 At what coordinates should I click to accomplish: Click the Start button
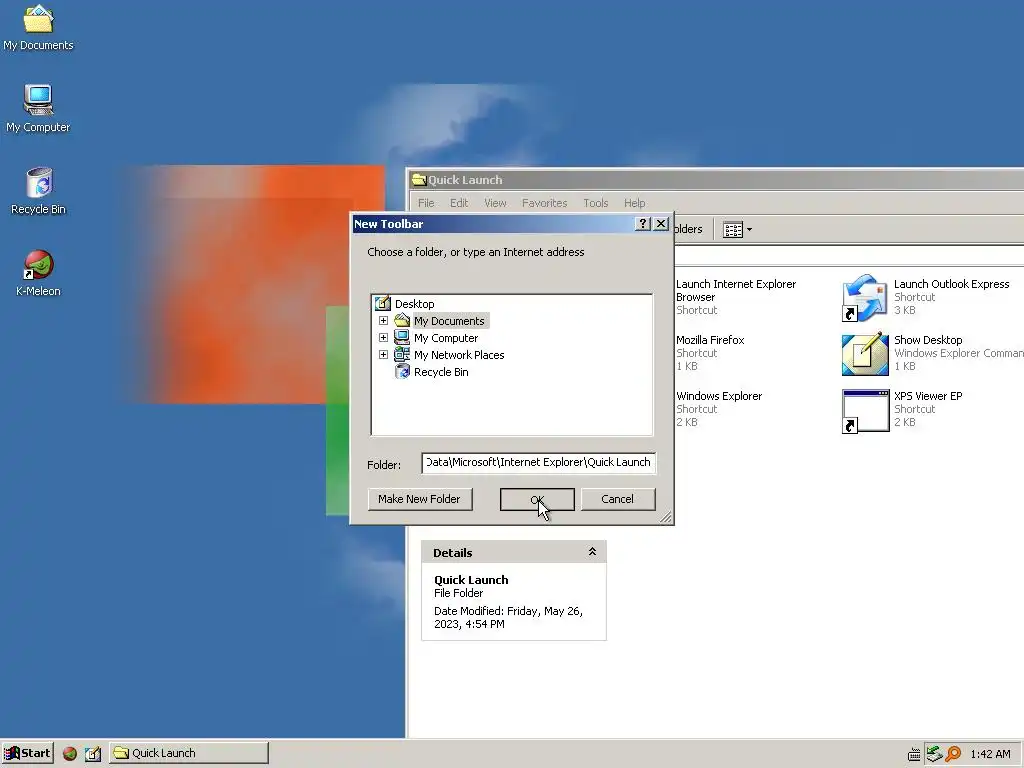coord(27,753)
